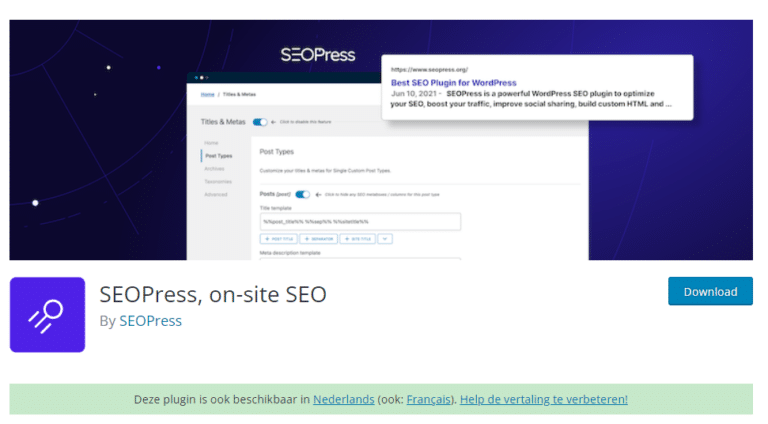Select Post Types in the sidebar
This screenshot has height=424, width=768.
tap(218, 156)
